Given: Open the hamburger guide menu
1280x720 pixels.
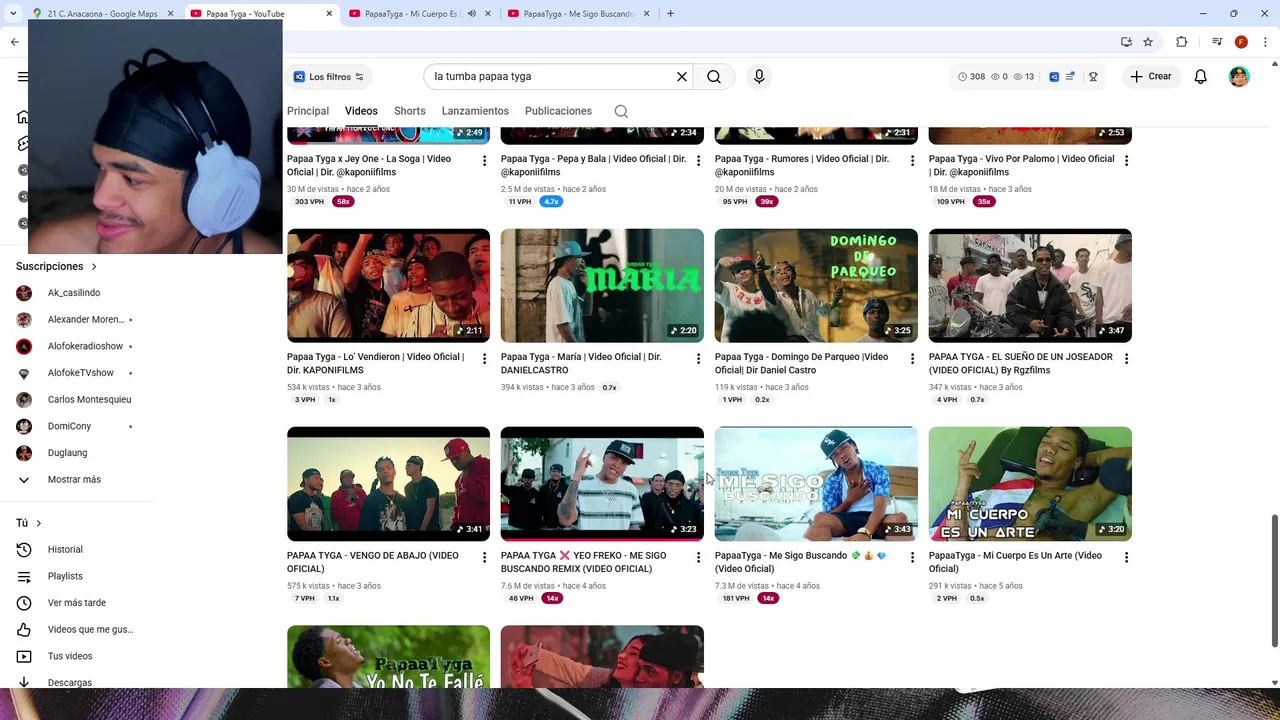Looking at the screenshot, I should (22, 77).
